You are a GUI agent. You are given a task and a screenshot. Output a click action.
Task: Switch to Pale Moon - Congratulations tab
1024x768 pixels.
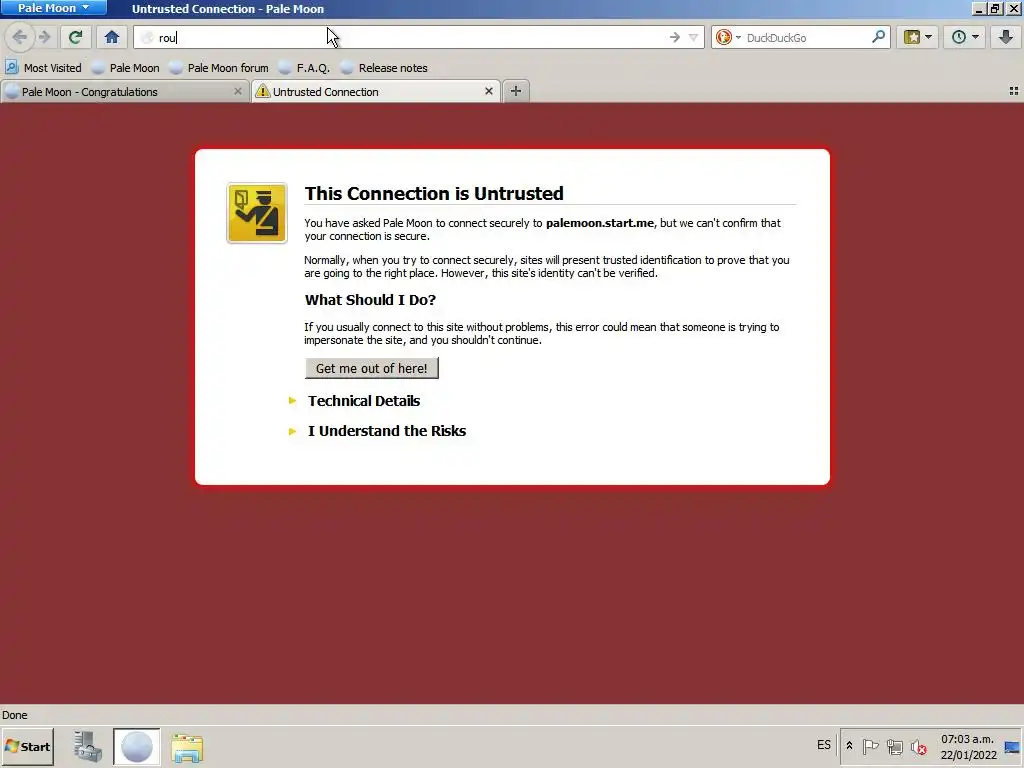click(x=124, y=91)
